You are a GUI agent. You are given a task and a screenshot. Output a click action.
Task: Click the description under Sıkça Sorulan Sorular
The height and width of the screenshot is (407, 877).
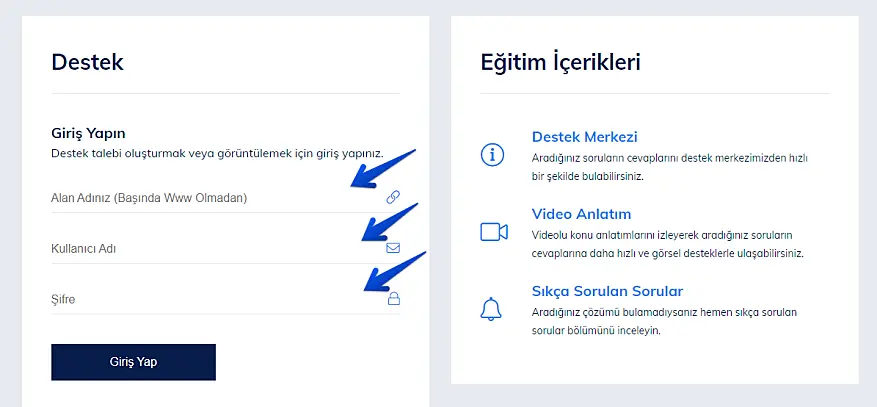(x=664, y=321)
